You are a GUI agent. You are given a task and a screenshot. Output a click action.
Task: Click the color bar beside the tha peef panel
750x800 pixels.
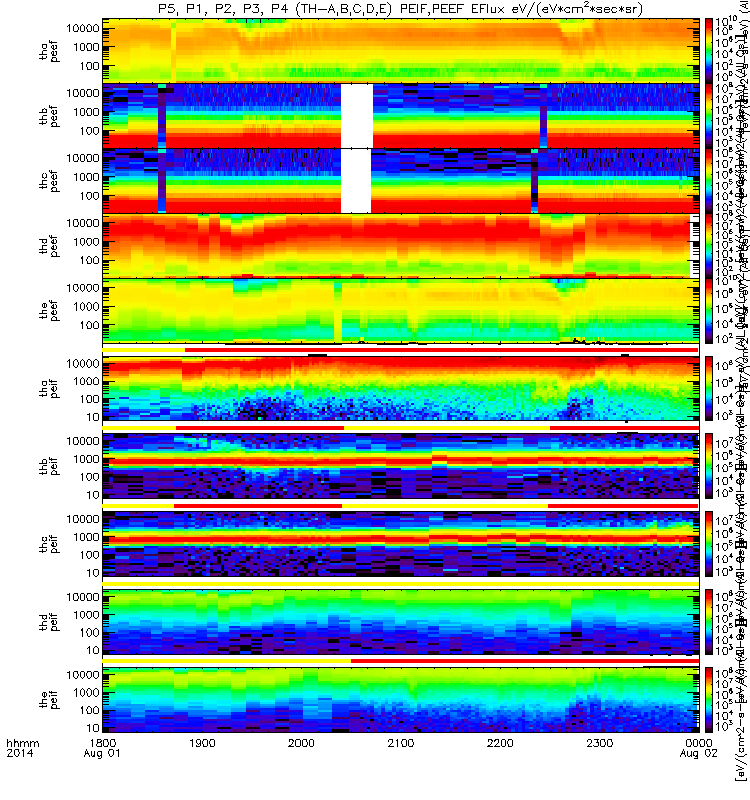coord(709,50)
